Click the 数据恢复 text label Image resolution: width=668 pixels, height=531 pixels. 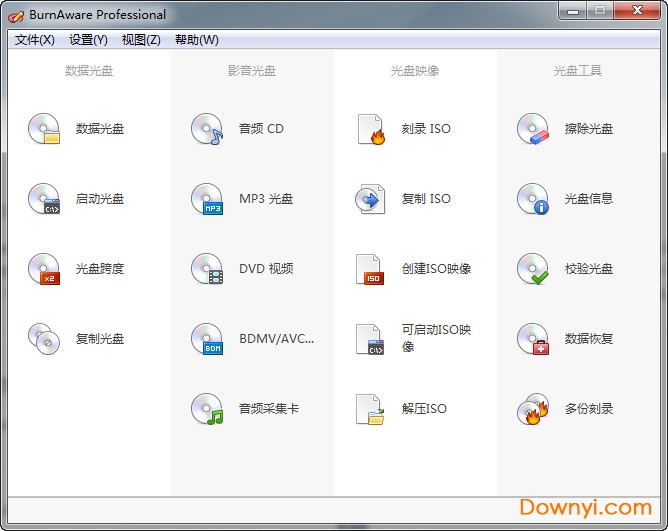coord(589,339)
